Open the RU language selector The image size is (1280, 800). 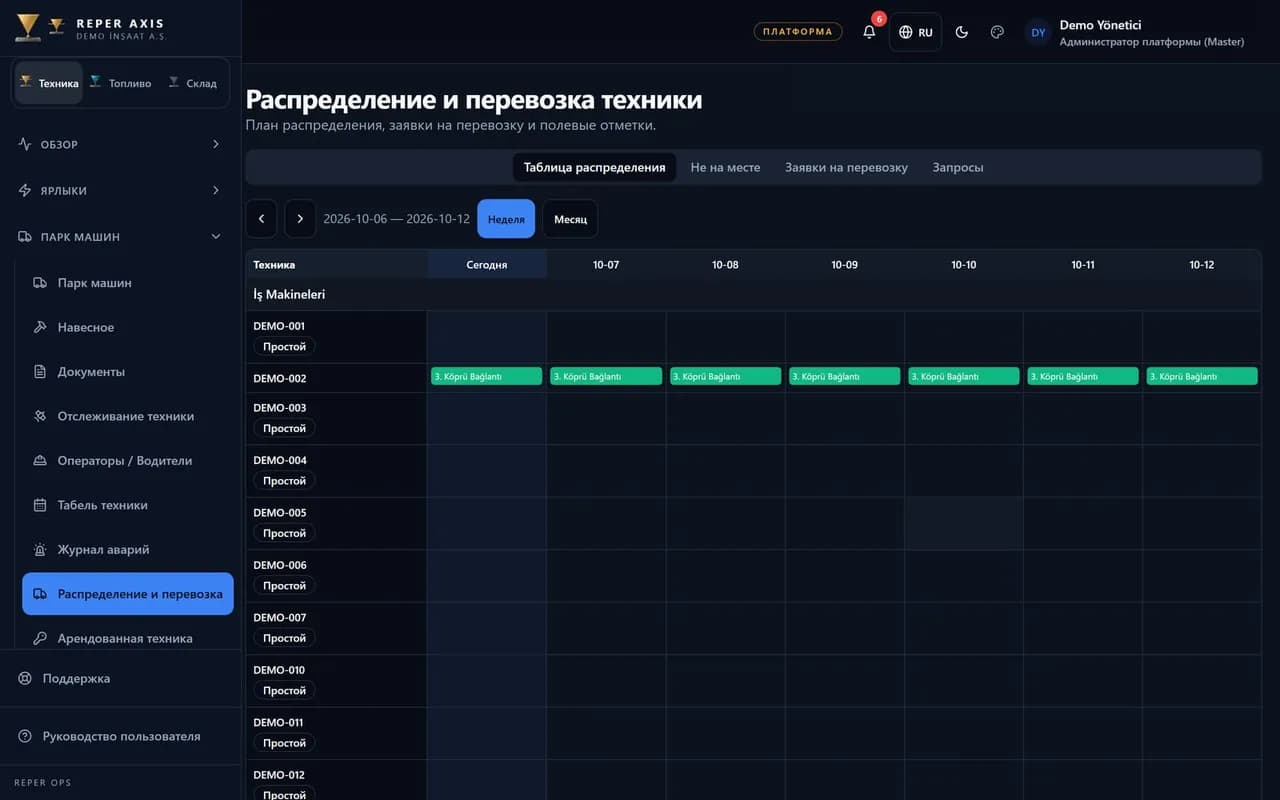click(915, 32)
